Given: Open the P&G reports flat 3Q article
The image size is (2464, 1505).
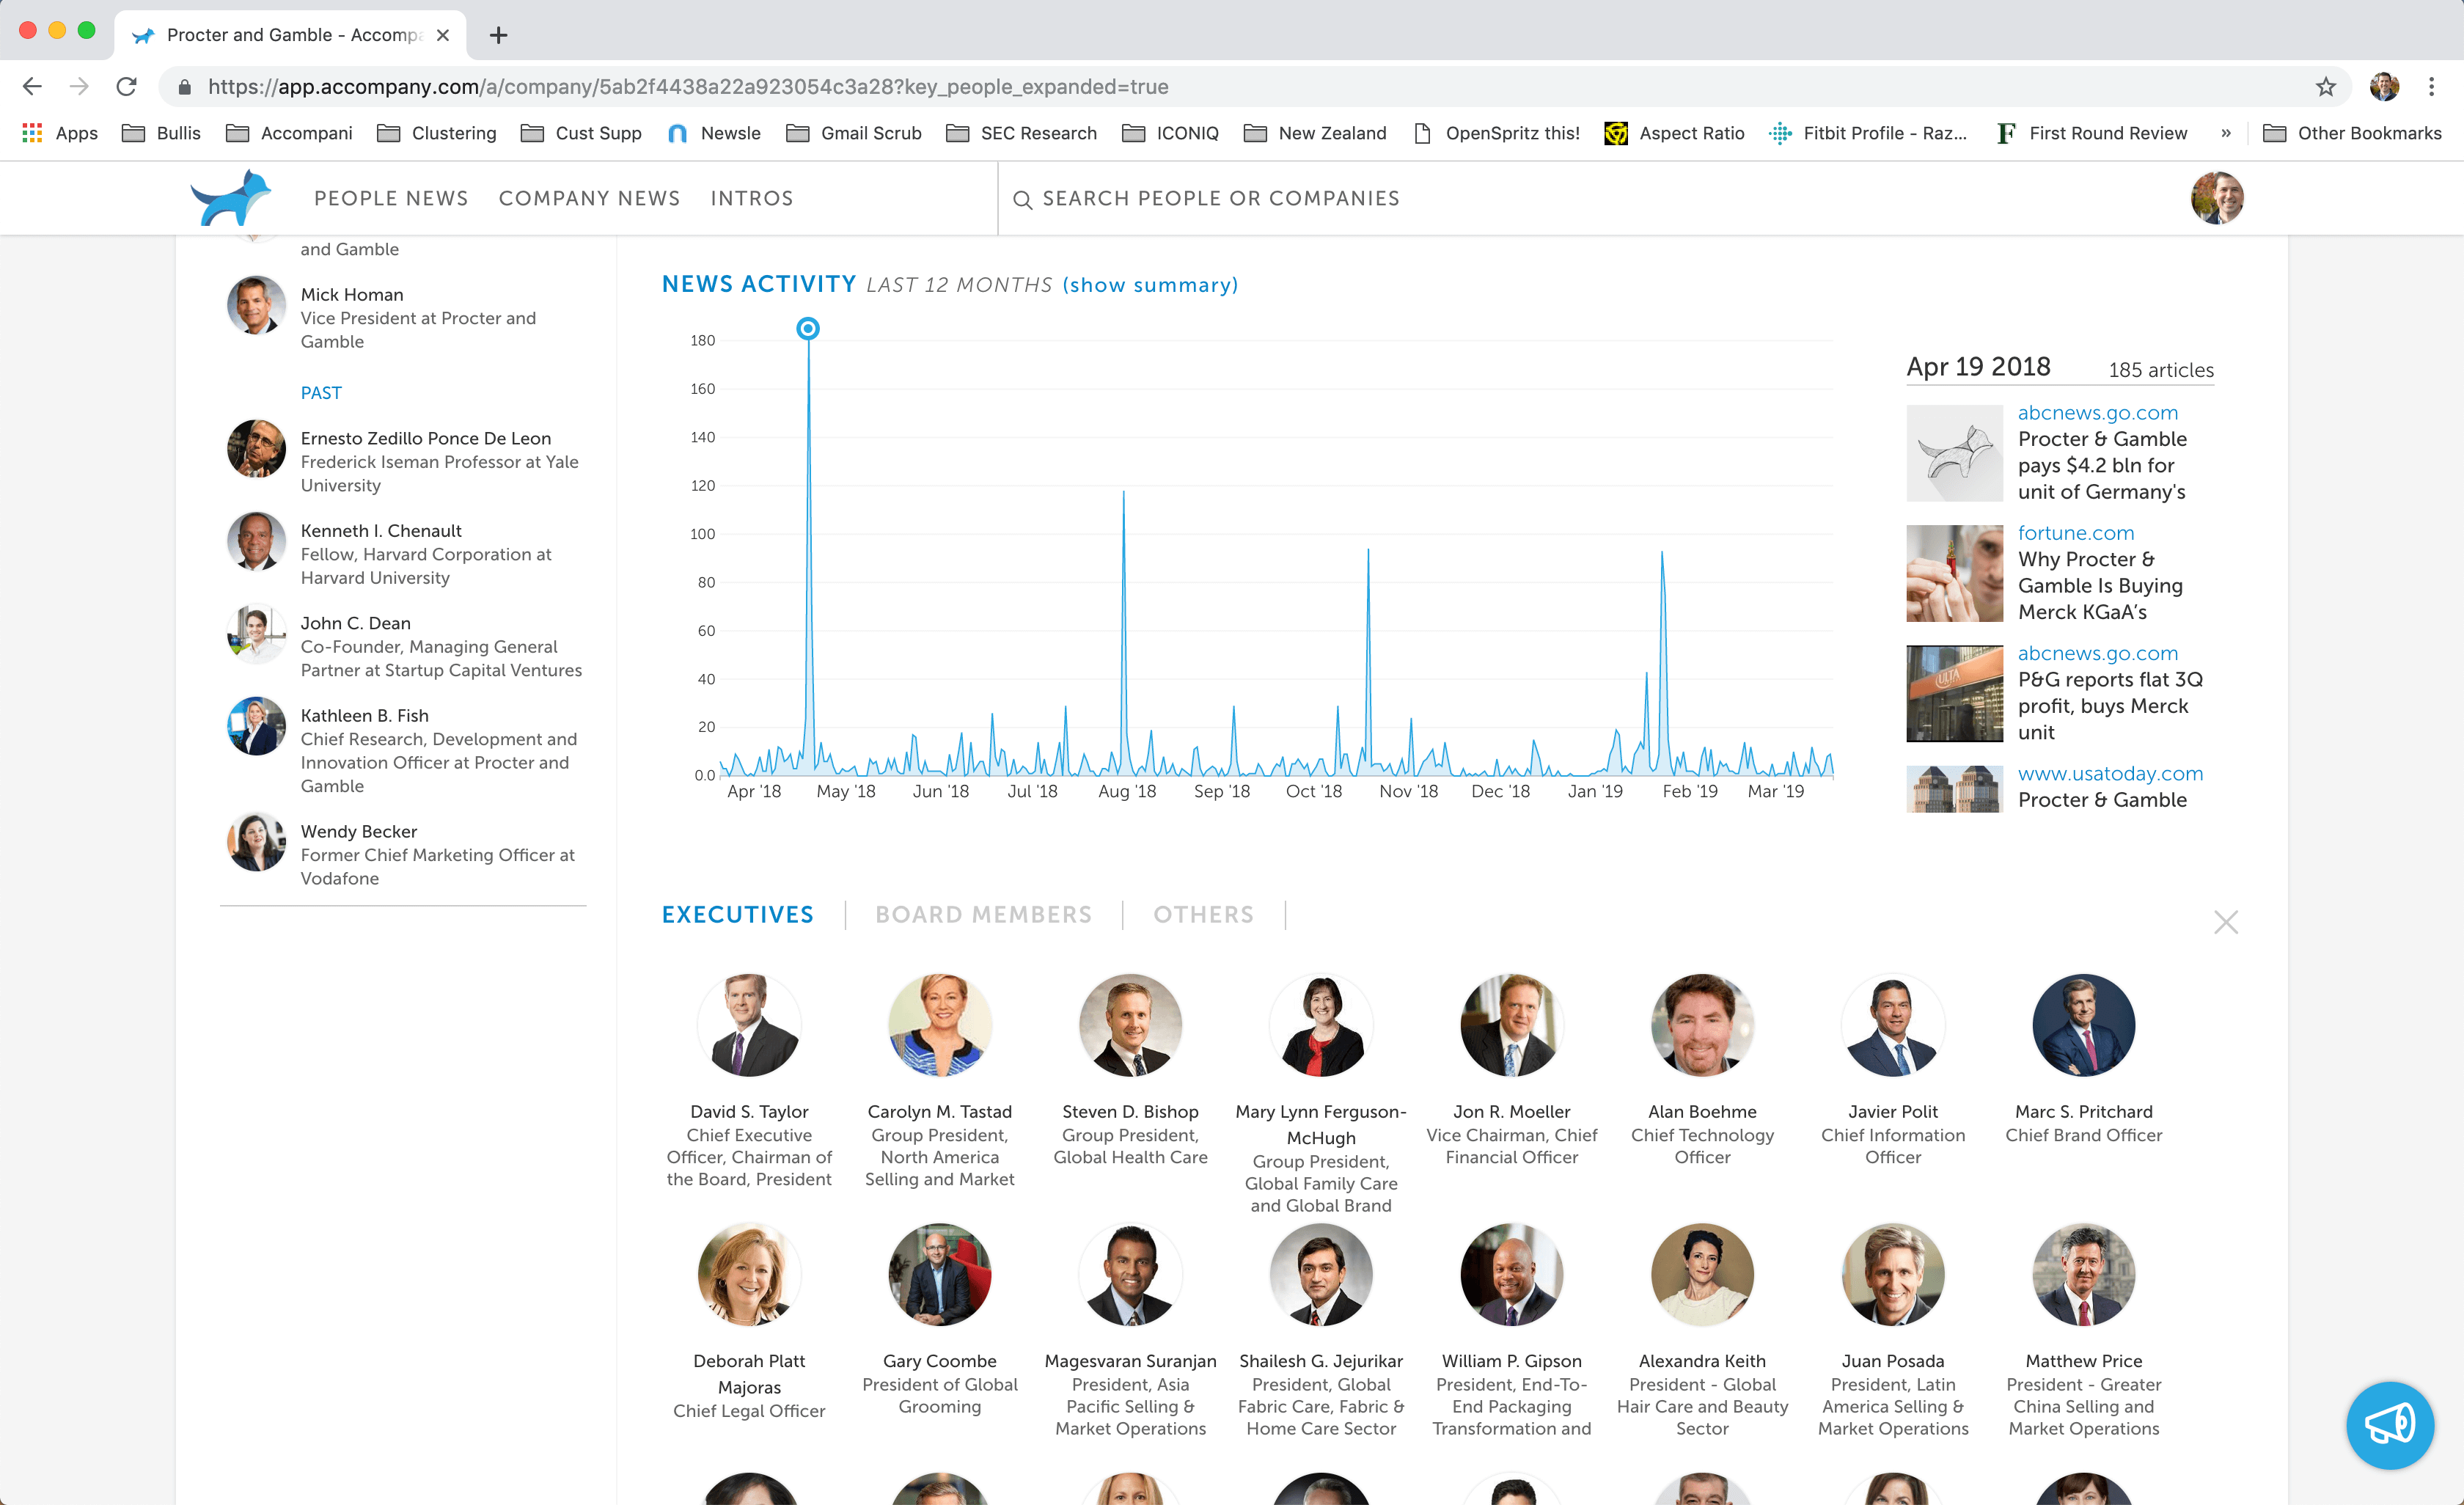Looking at the screenshot, I should (x=2110, y=706).
